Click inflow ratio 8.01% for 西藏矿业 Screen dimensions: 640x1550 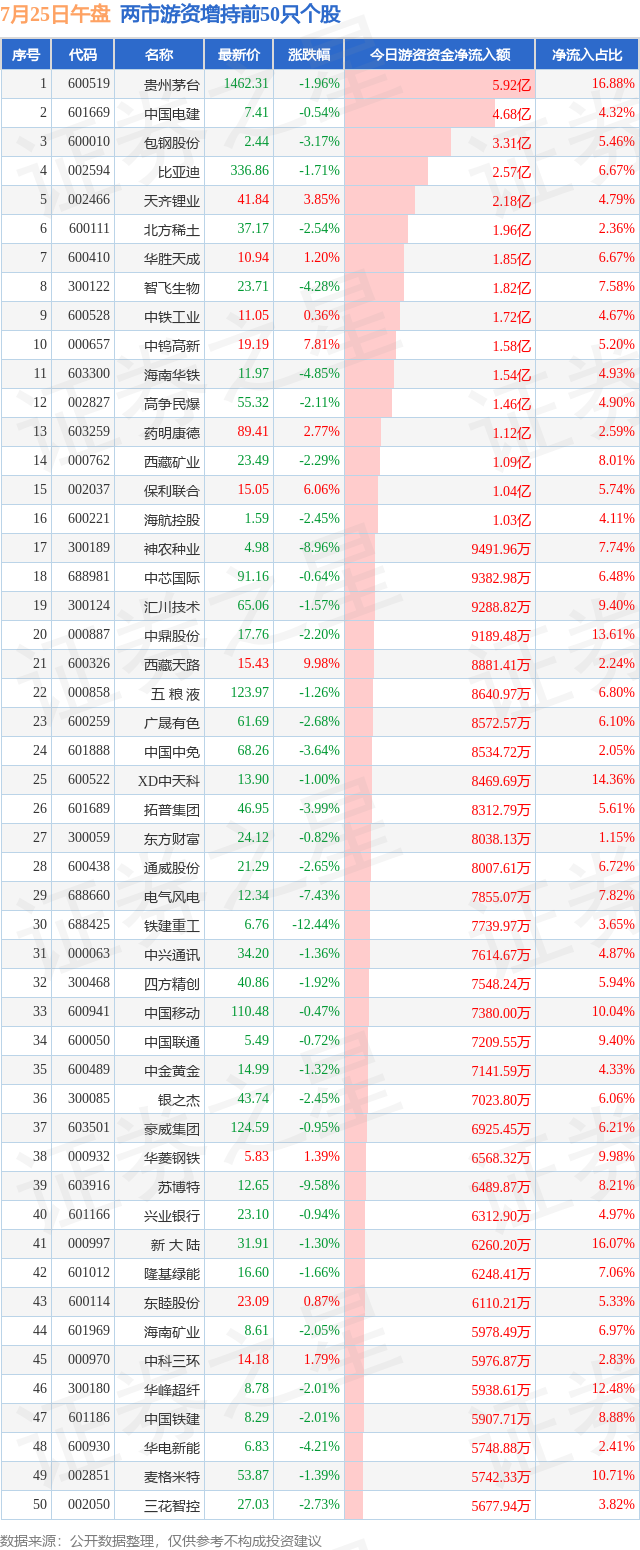(616, 461)
